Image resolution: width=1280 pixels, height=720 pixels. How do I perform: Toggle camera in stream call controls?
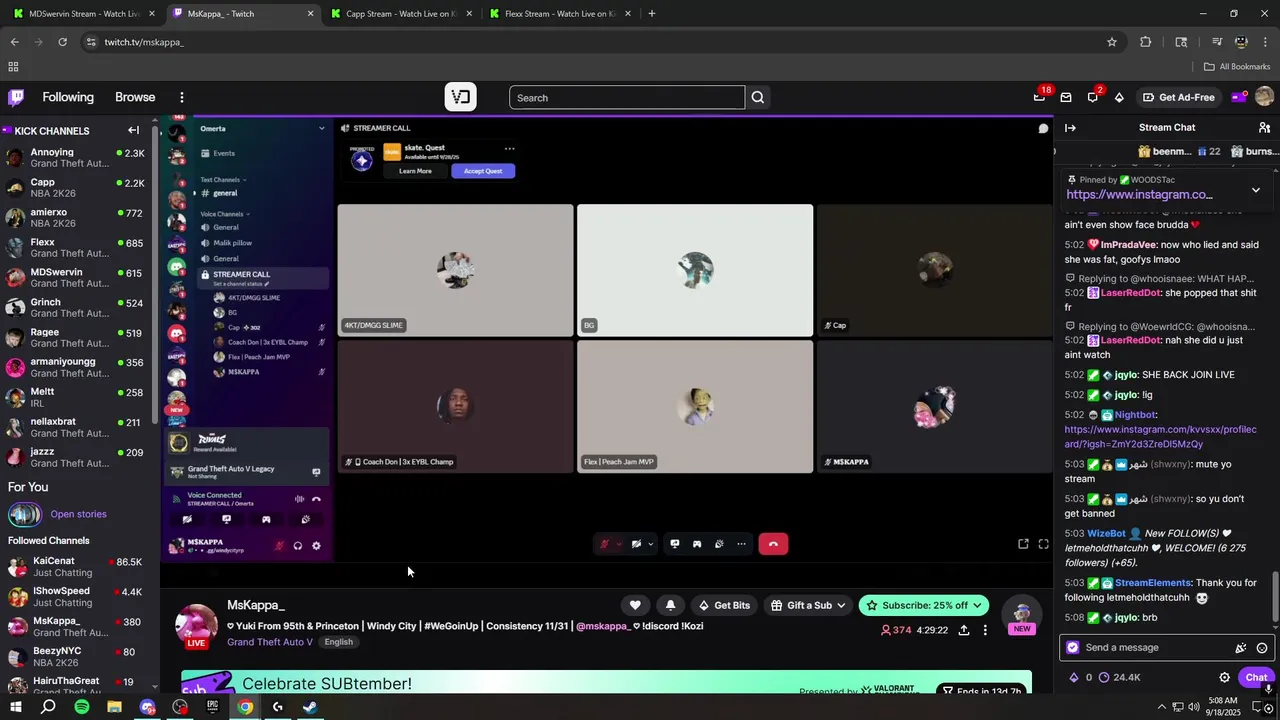[636, 544]
